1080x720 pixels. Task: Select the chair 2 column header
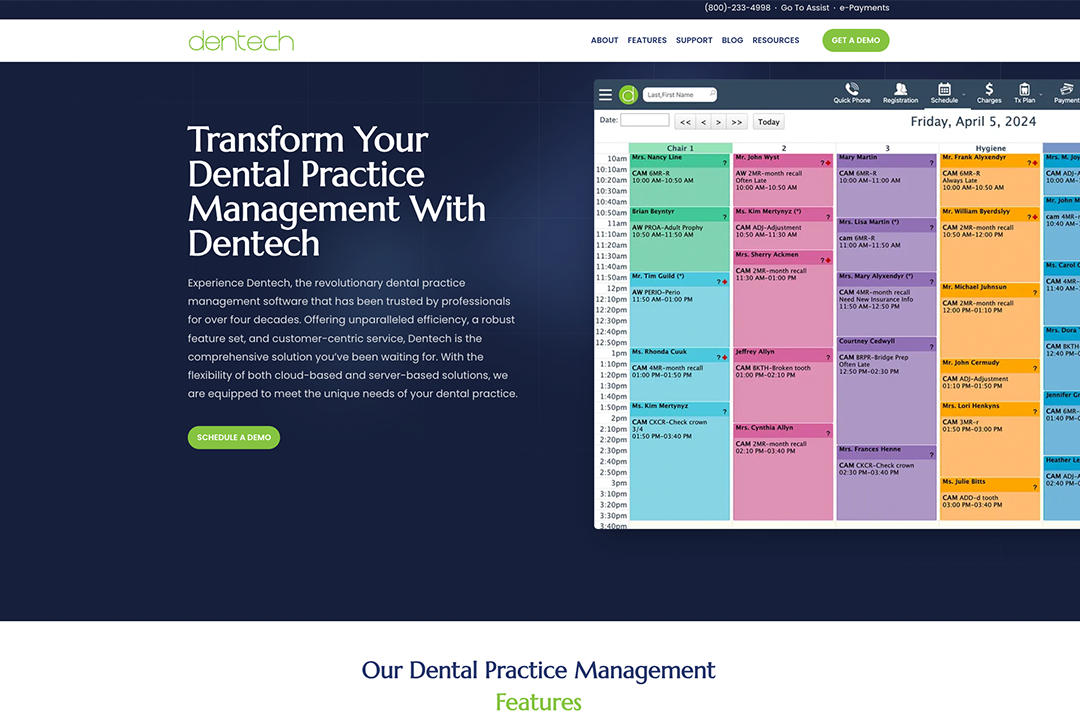point(784,148)
